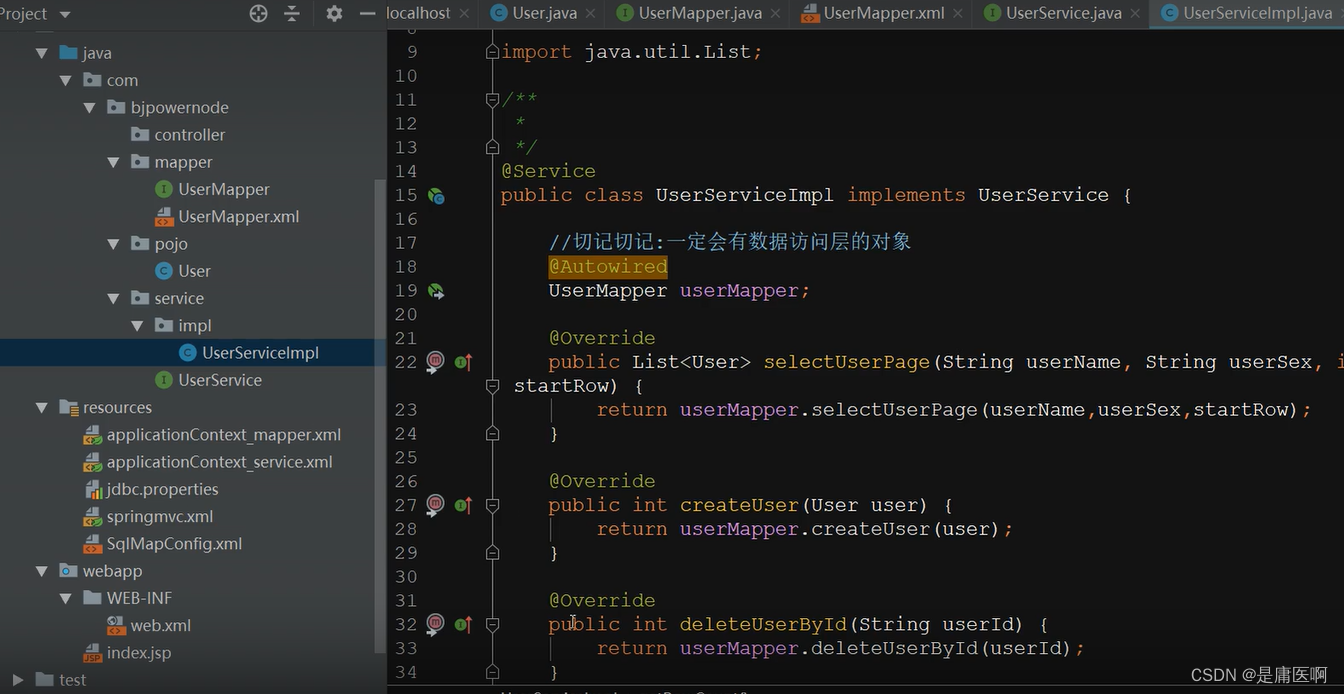1344x694 pixels.
Task: Collapse the webapp folder arrow
Action: [42, 571]
